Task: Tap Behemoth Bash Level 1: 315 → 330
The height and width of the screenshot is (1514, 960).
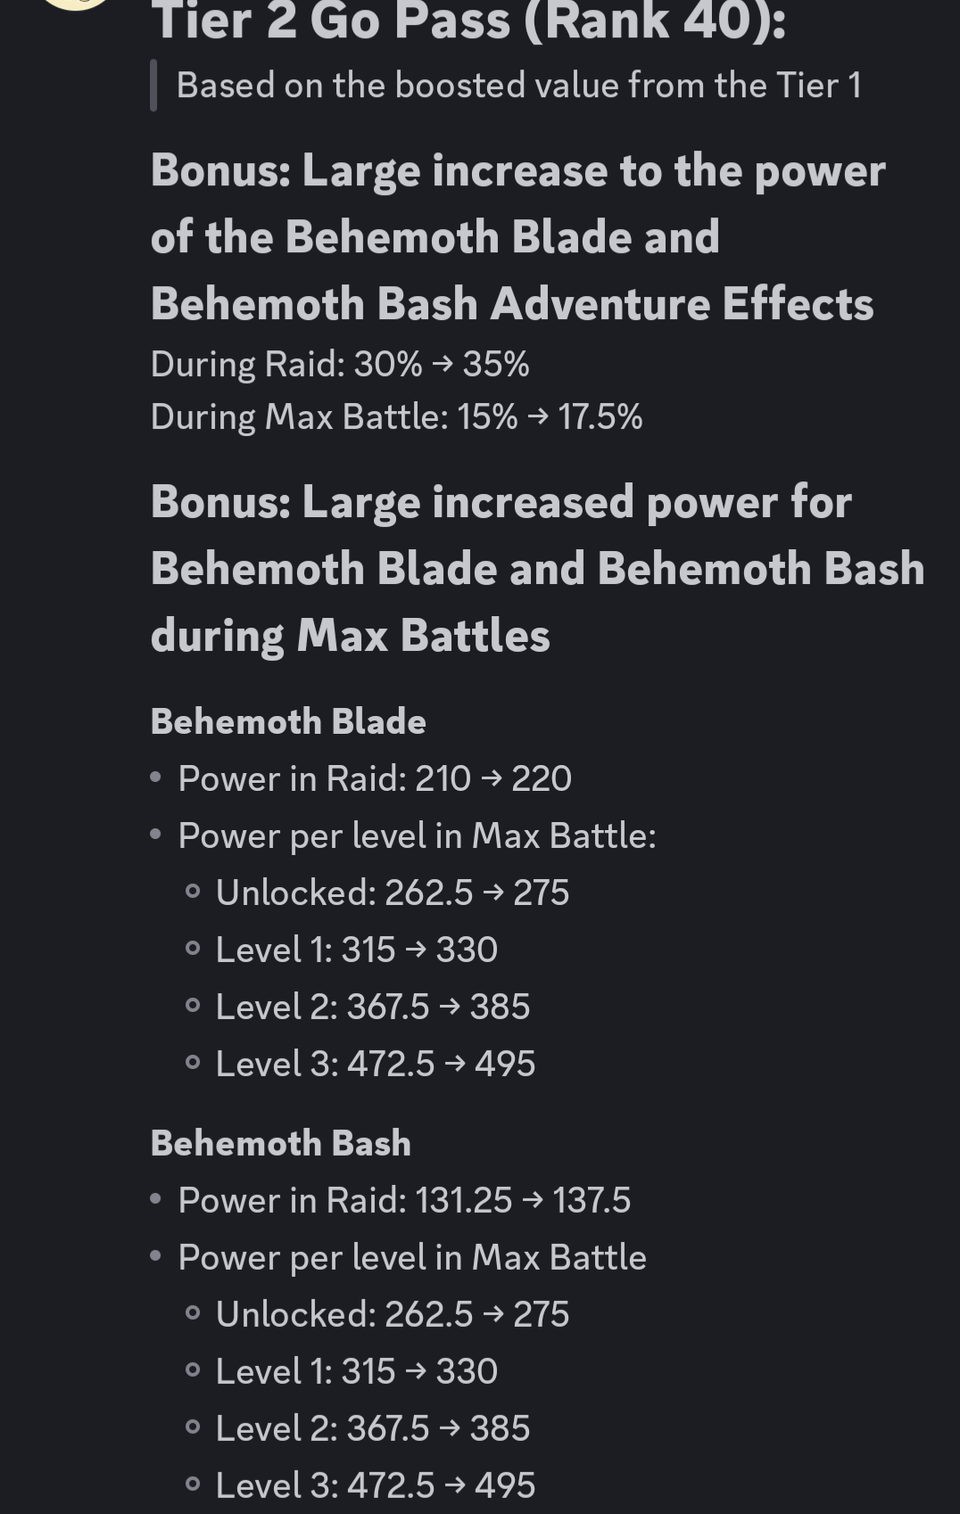Action: (356, 1372)
